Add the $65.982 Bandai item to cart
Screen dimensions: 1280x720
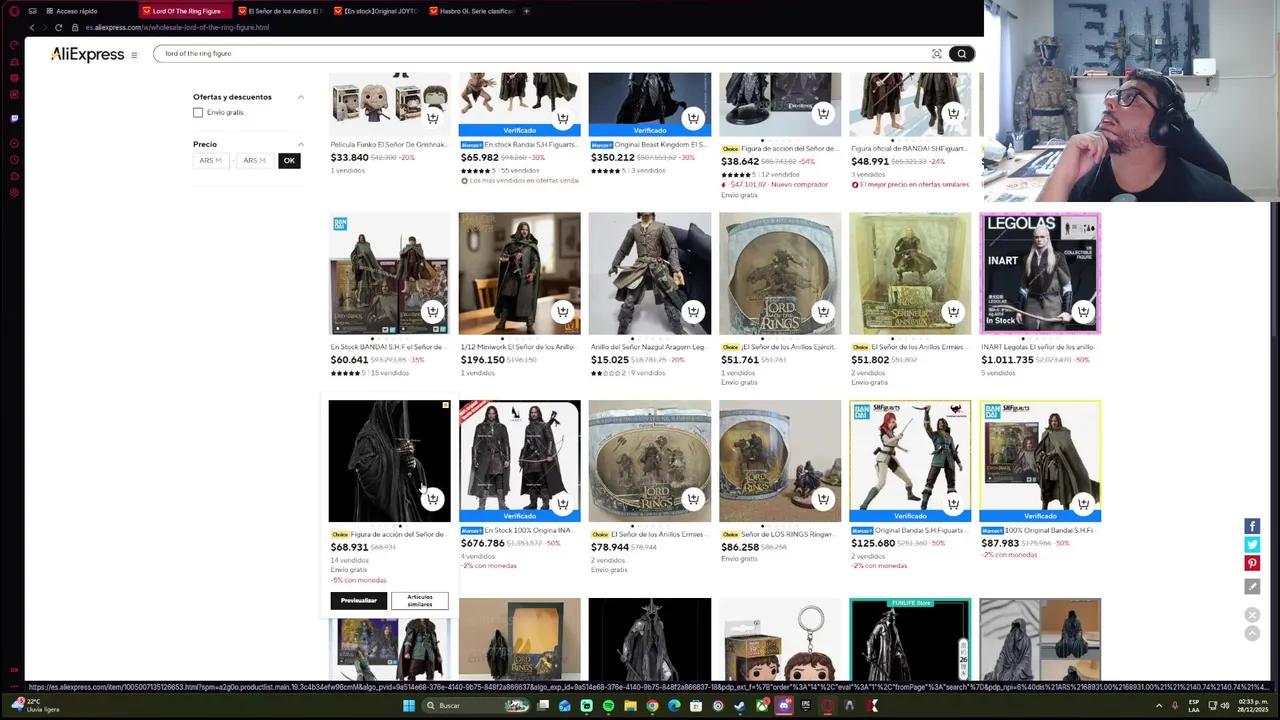click(x=563, y=118)
